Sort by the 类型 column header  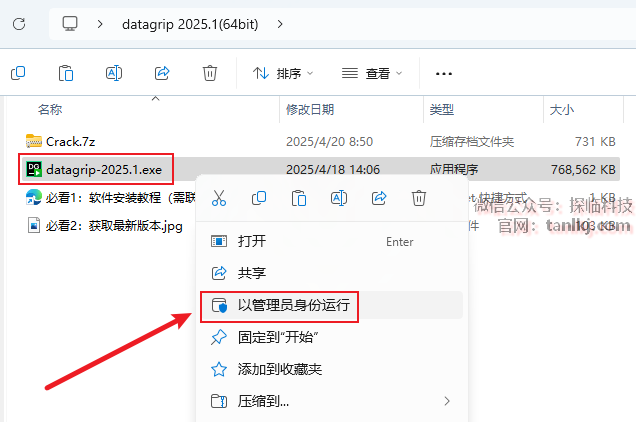coord(442,110)
